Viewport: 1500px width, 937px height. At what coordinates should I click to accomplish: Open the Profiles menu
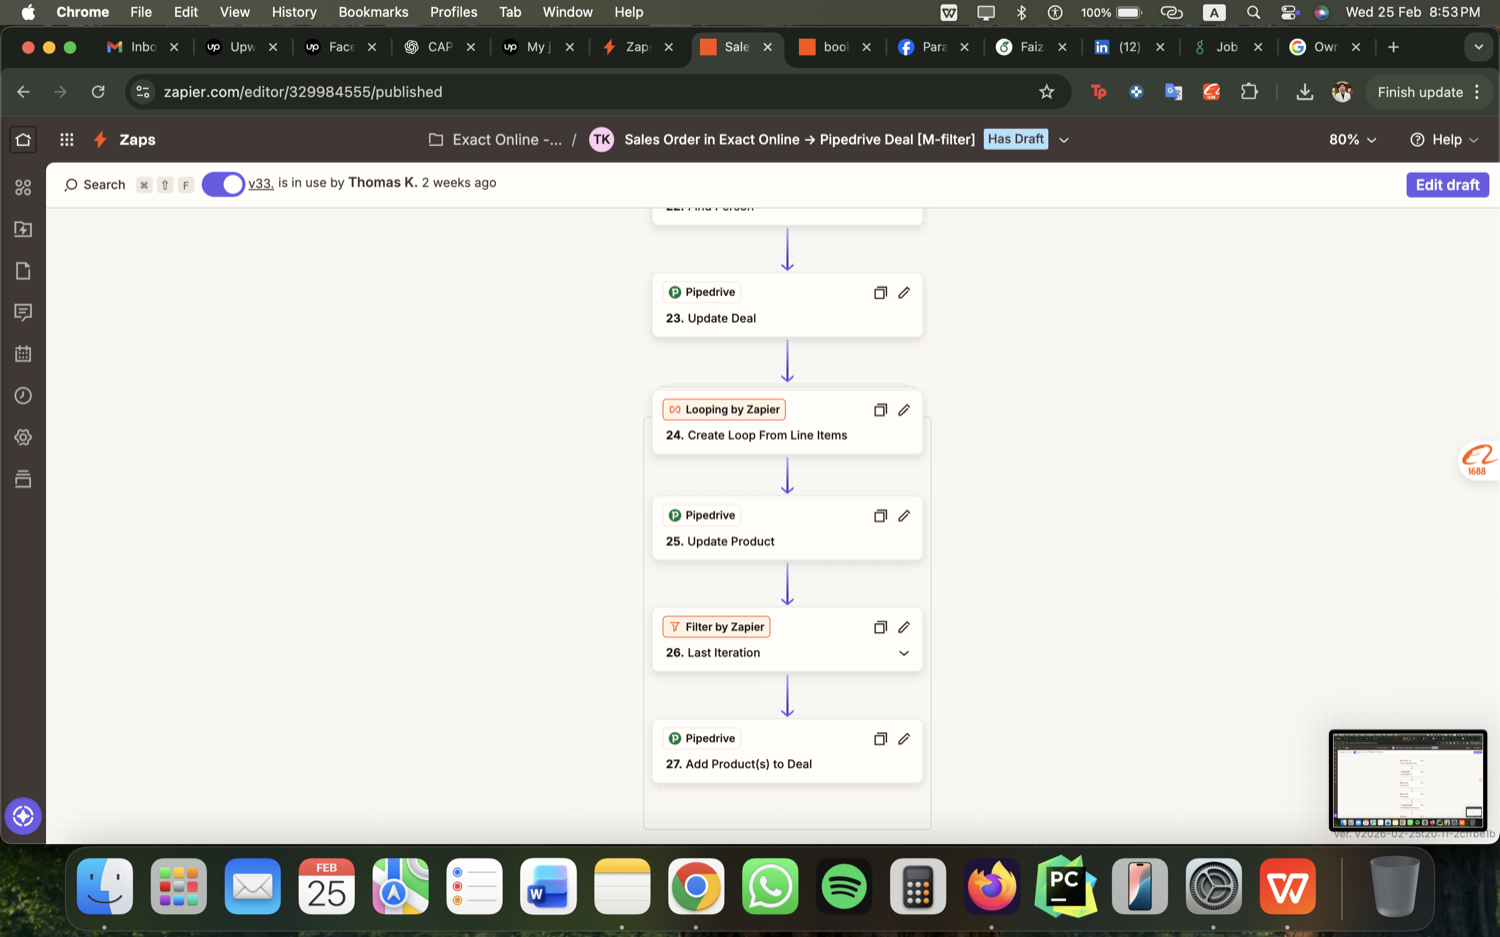click(453, 12)
